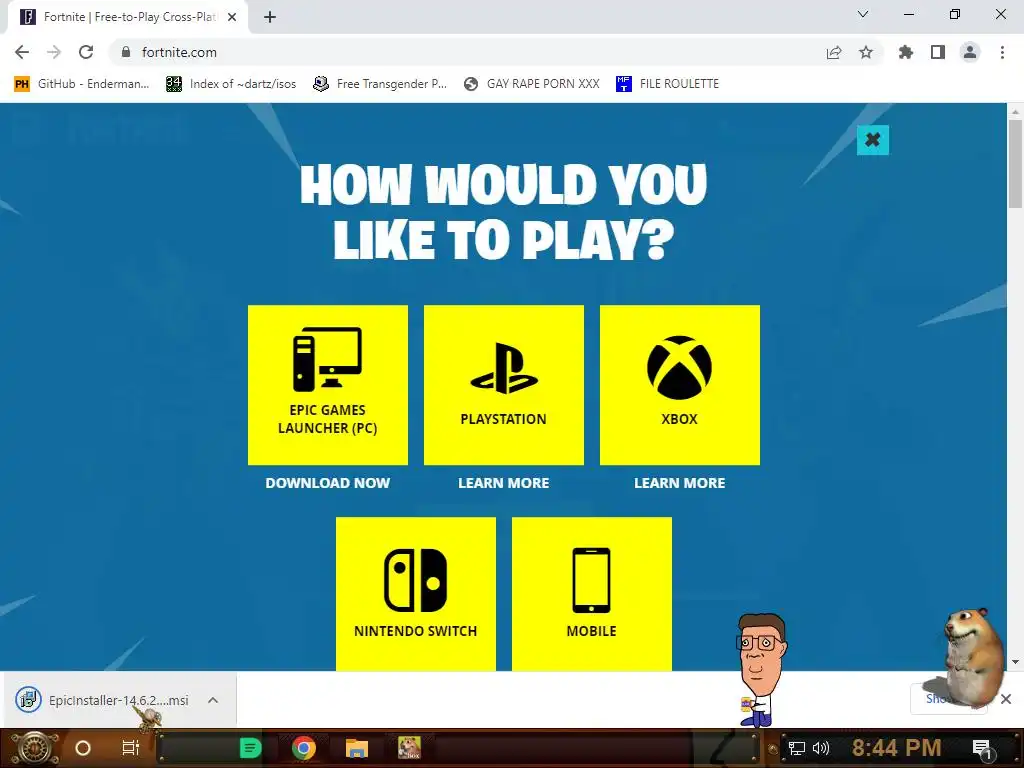Open the notification center icon
Screen dimensions: 1024x768
pos(983,750)
